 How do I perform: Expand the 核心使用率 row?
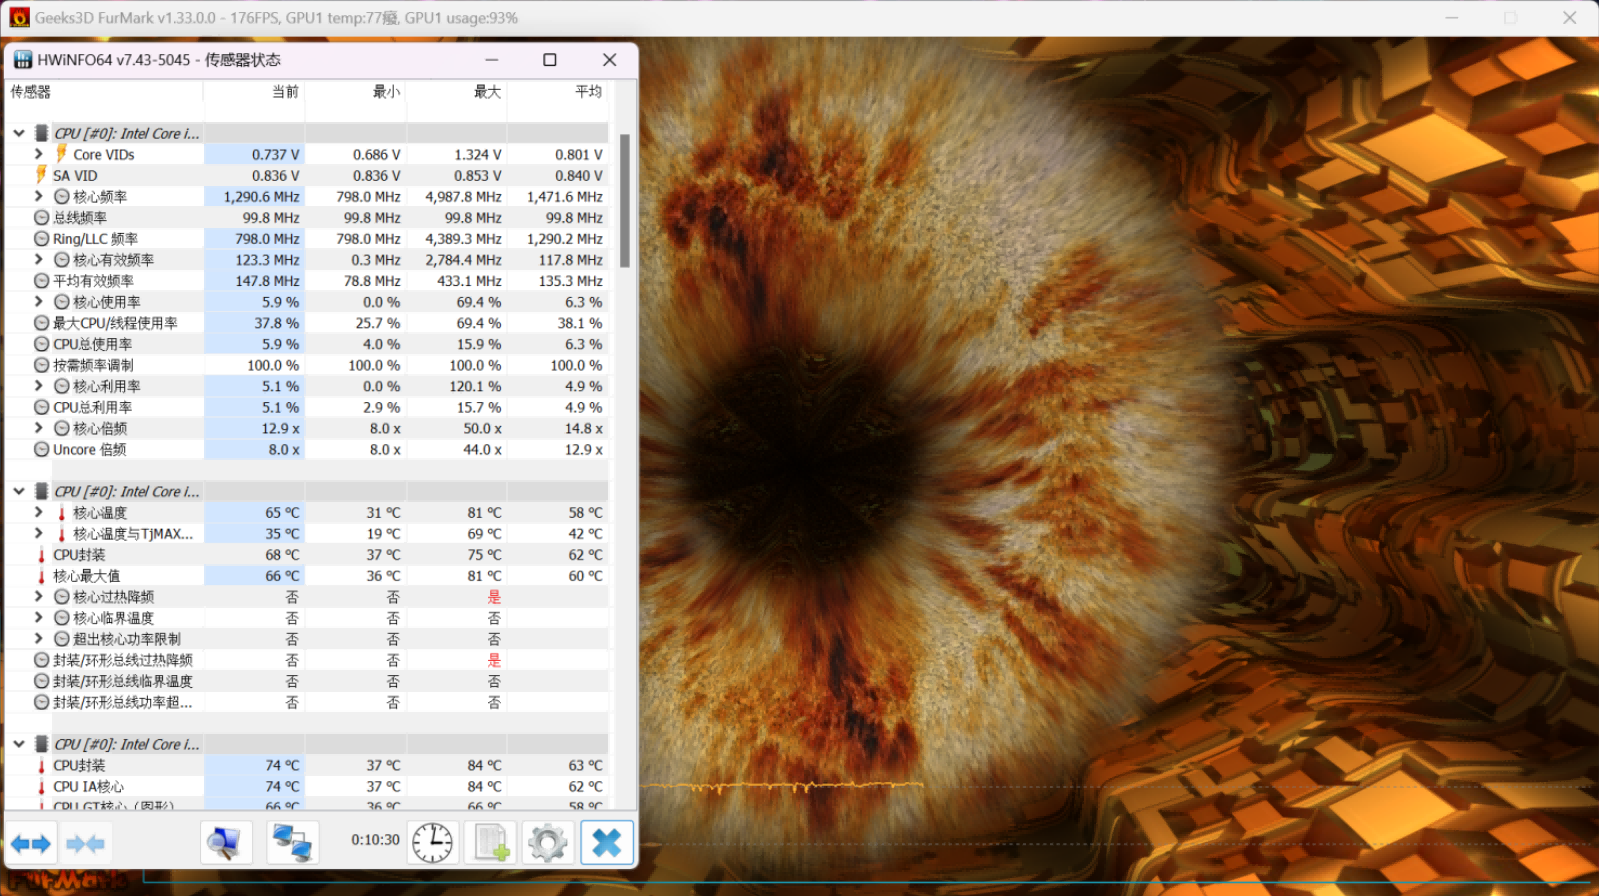tap(39, 302)
